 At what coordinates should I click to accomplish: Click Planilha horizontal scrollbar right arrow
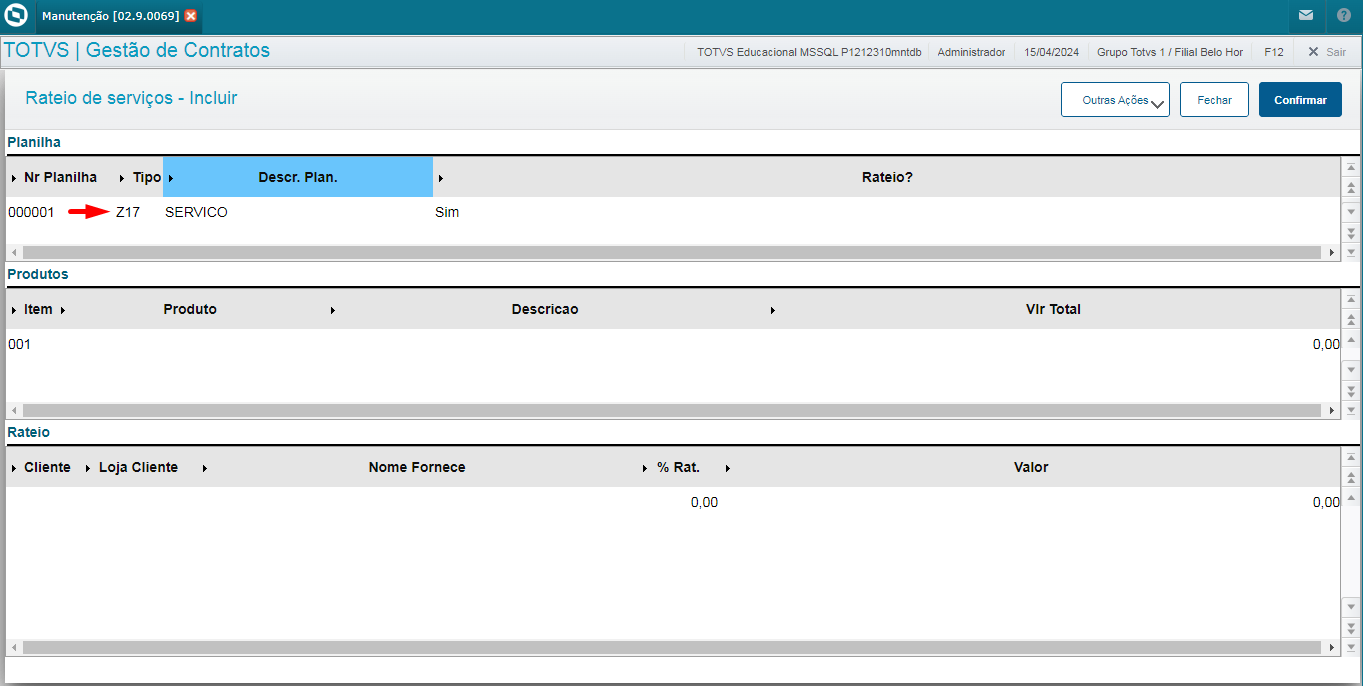click(x=1331, y=253)
